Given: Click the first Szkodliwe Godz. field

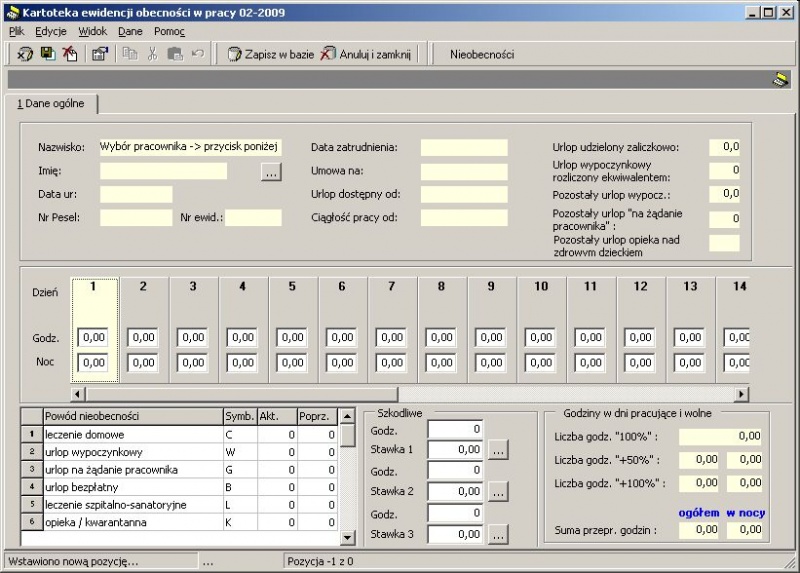Looking at the screenshot, I should point(455,430).
